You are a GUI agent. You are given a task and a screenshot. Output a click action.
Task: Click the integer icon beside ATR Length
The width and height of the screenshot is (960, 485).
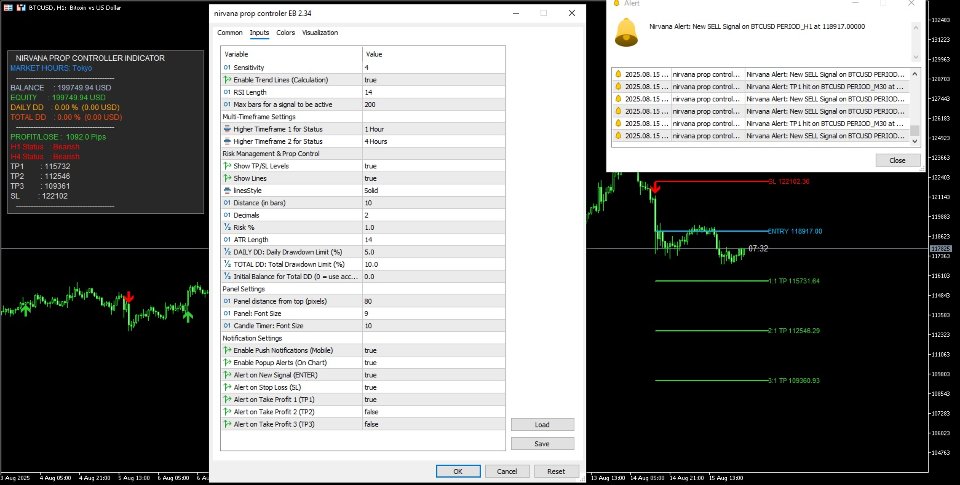pyautogui.click(x=227, y=239)
